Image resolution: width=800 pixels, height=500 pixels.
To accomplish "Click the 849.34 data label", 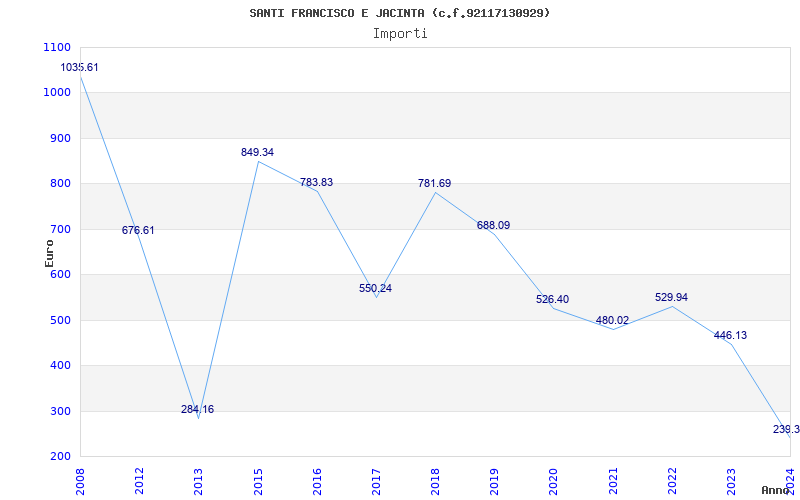I will pos(257,152).
